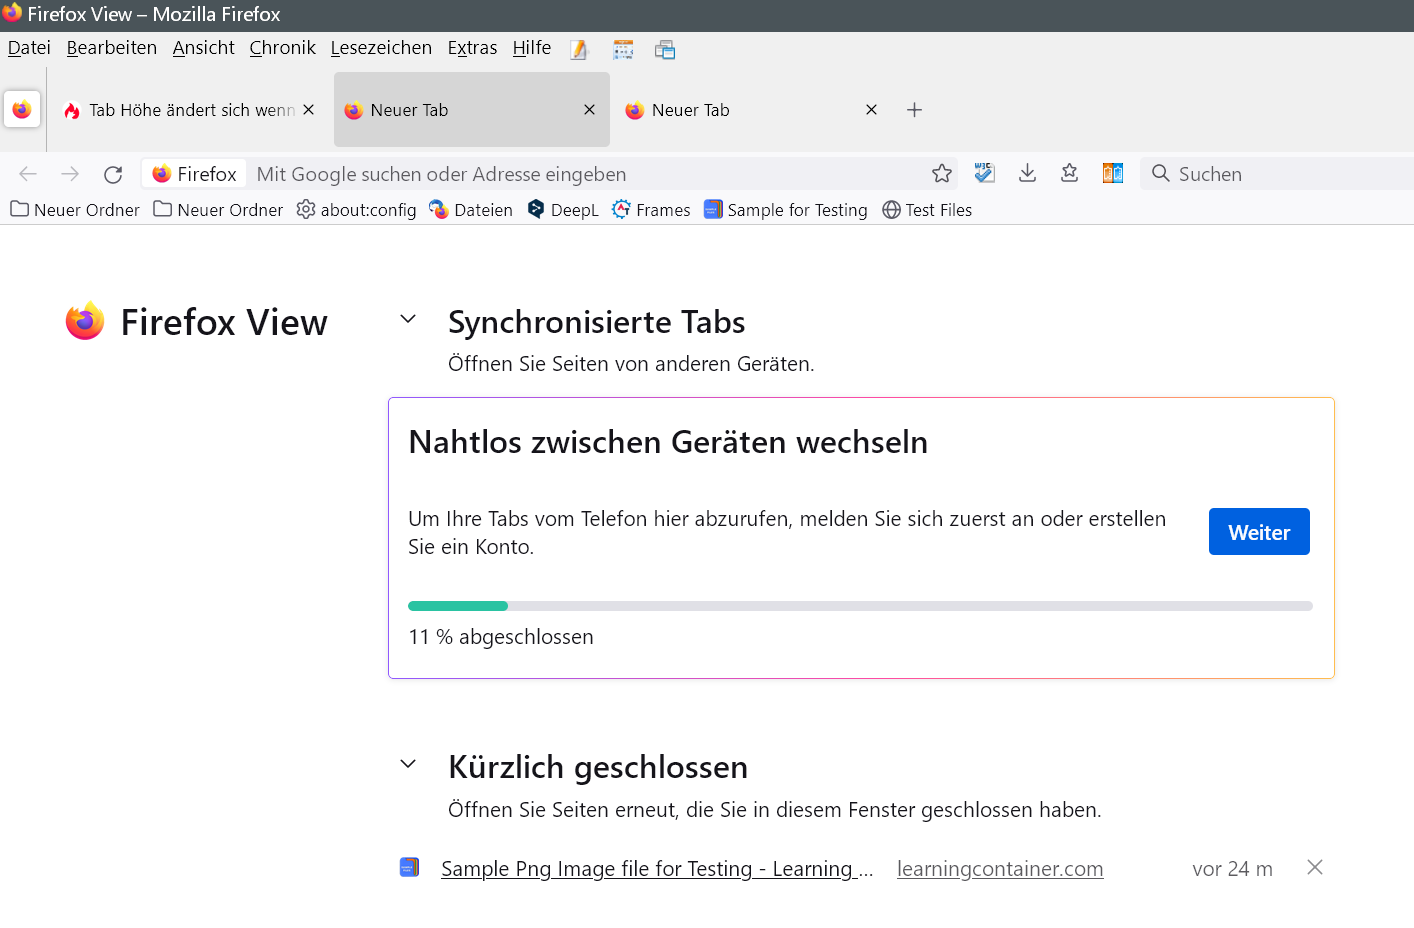Open the first Neuer Ordner bookmark folder

(x=75, y=210)
